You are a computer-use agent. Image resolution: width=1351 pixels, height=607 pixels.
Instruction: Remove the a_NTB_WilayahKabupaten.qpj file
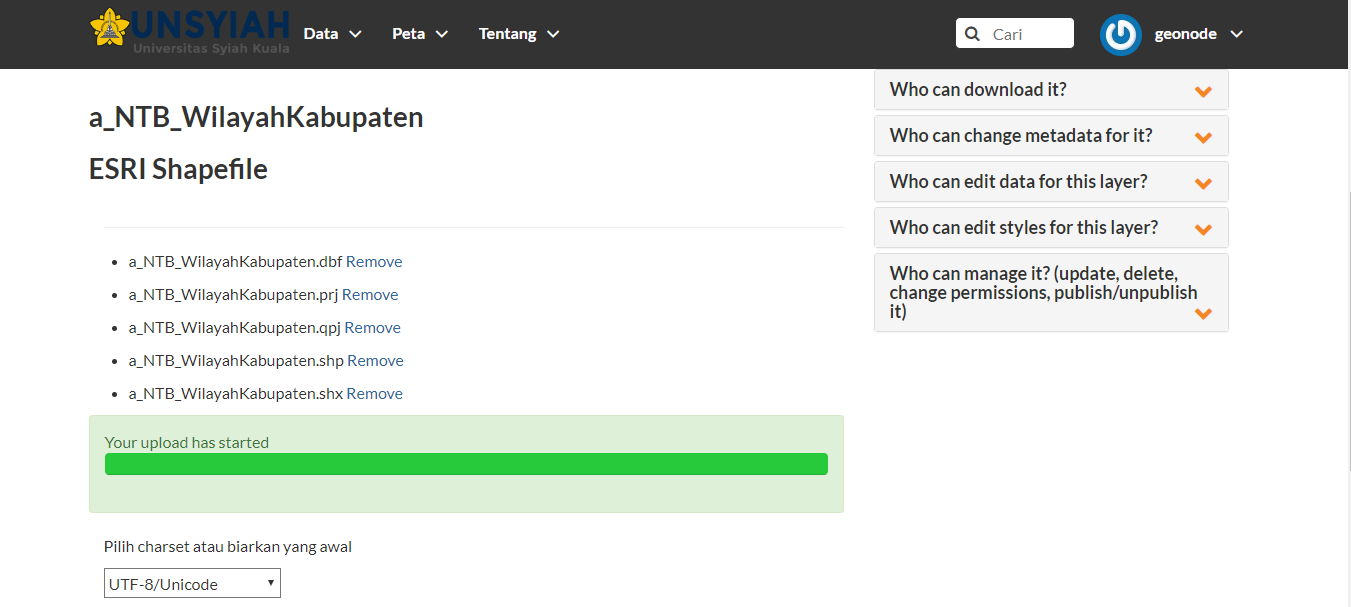(x=372, y=327)
